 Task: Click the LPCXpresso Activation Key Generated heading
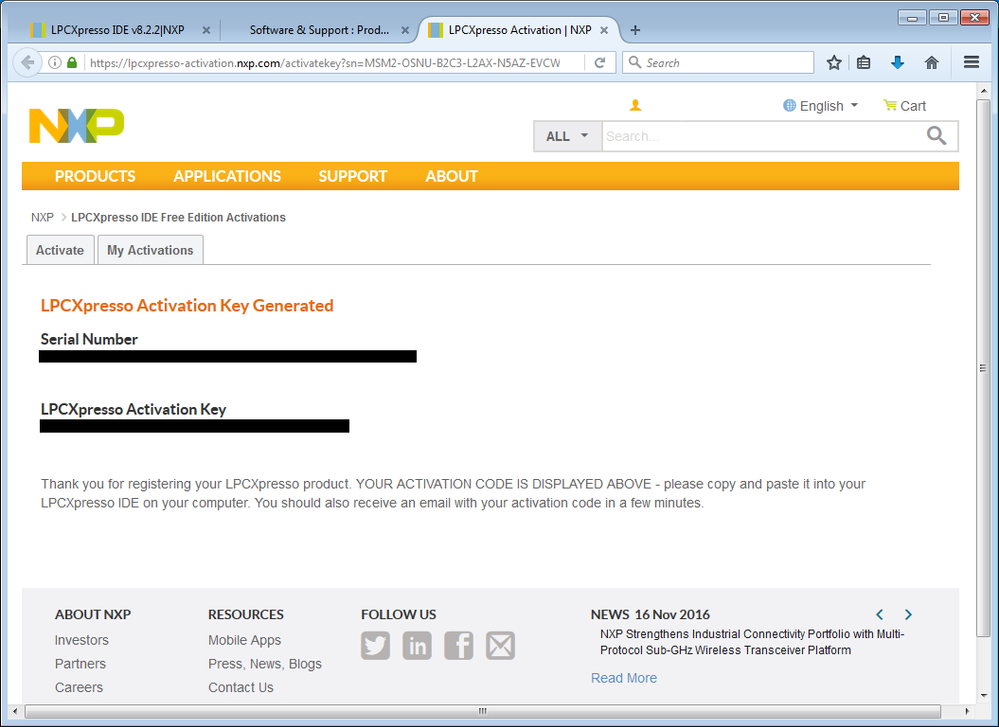pyautogui.click(x=187, y=306)
